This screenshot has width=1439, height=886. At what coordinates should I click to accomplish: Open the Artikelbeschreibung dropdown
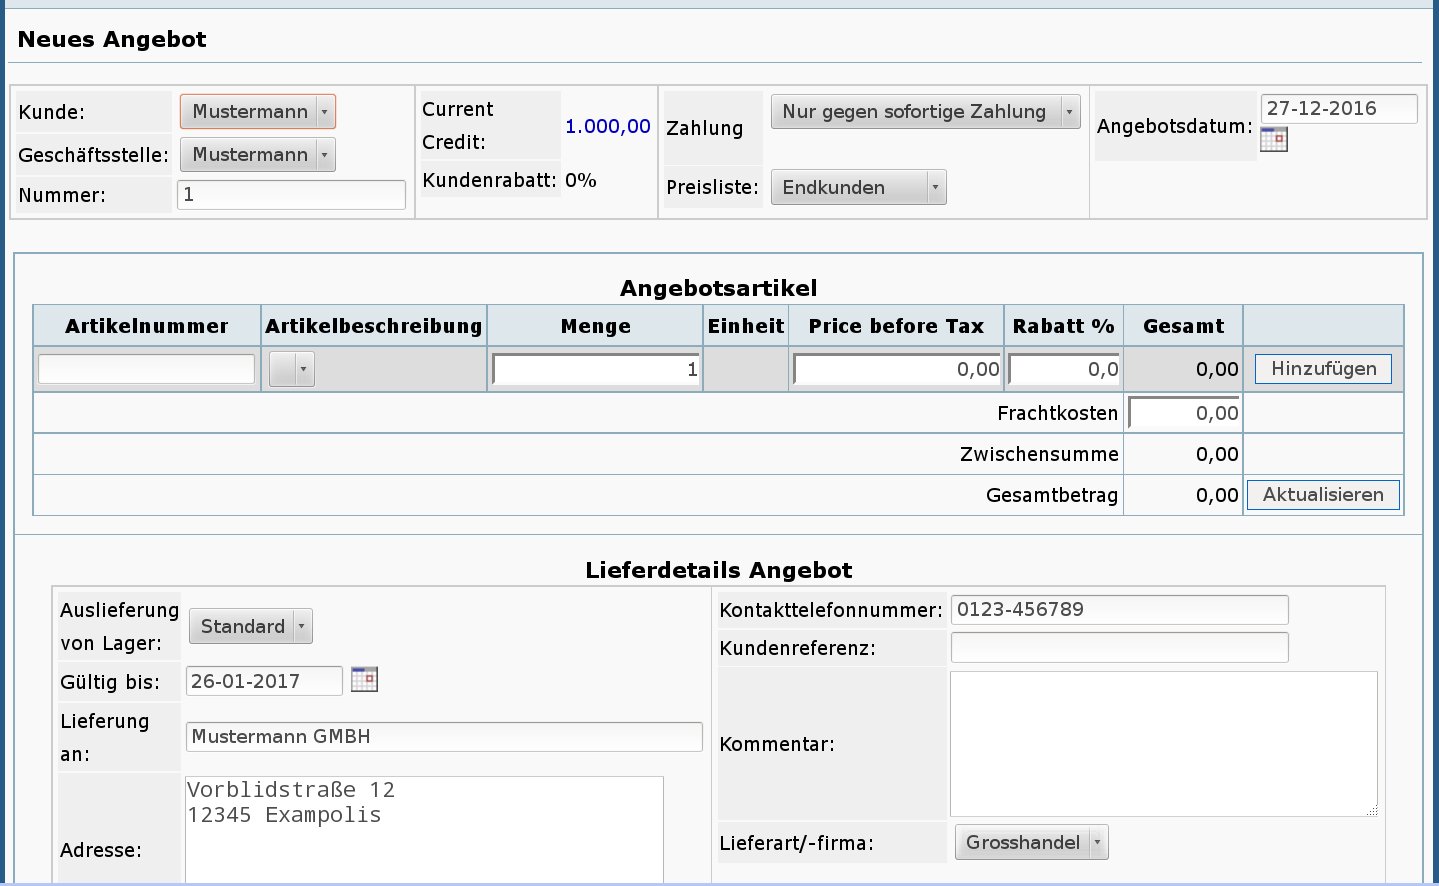click(292, 370)
